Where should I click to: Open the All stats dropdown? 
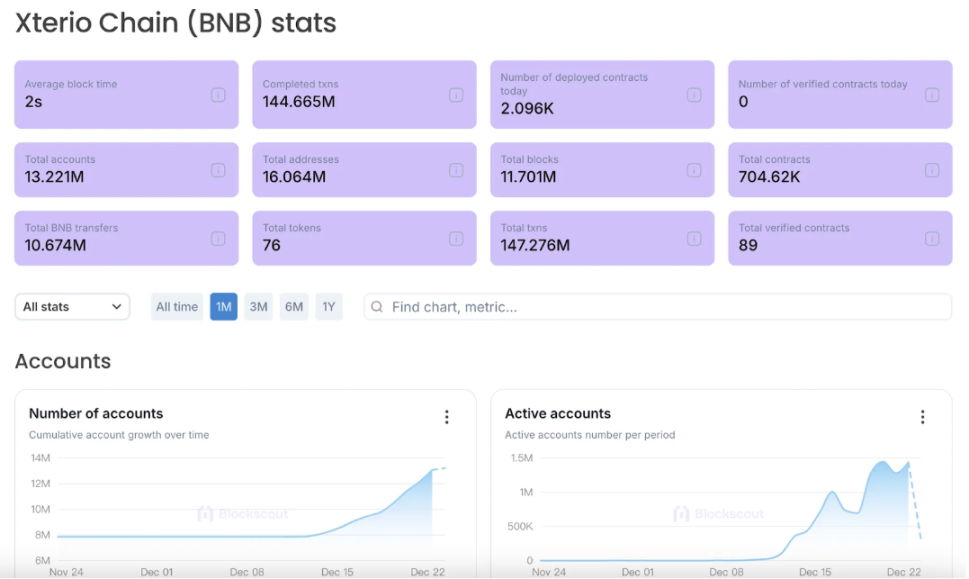pyautogui.click(x=72, y=307)
